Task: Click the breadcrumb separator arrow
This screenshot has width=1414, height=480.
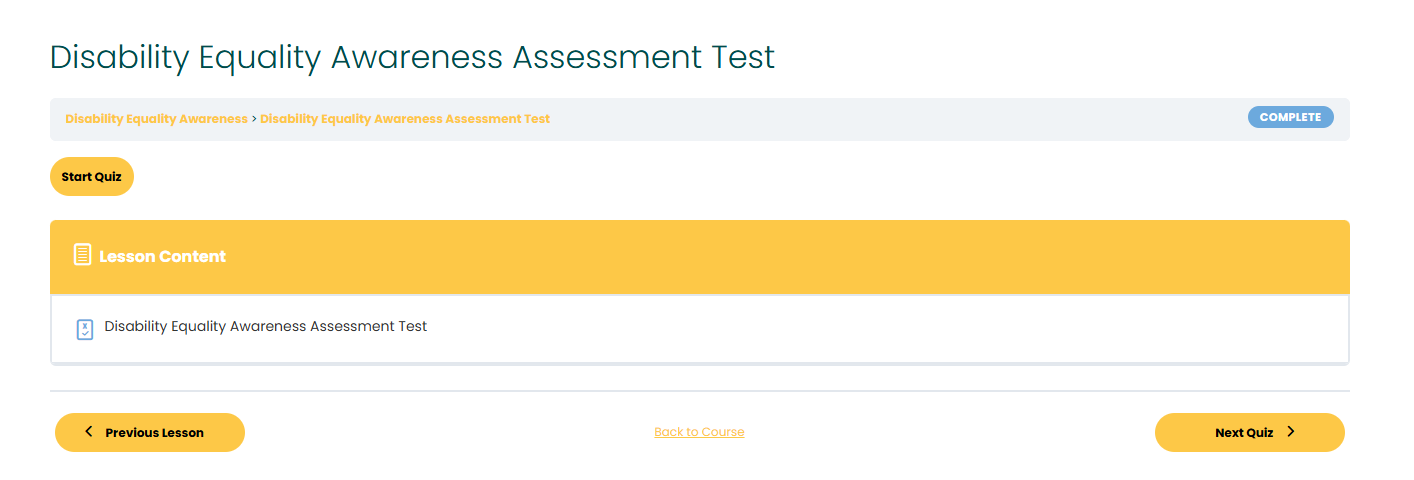Action: pos(254,119)
